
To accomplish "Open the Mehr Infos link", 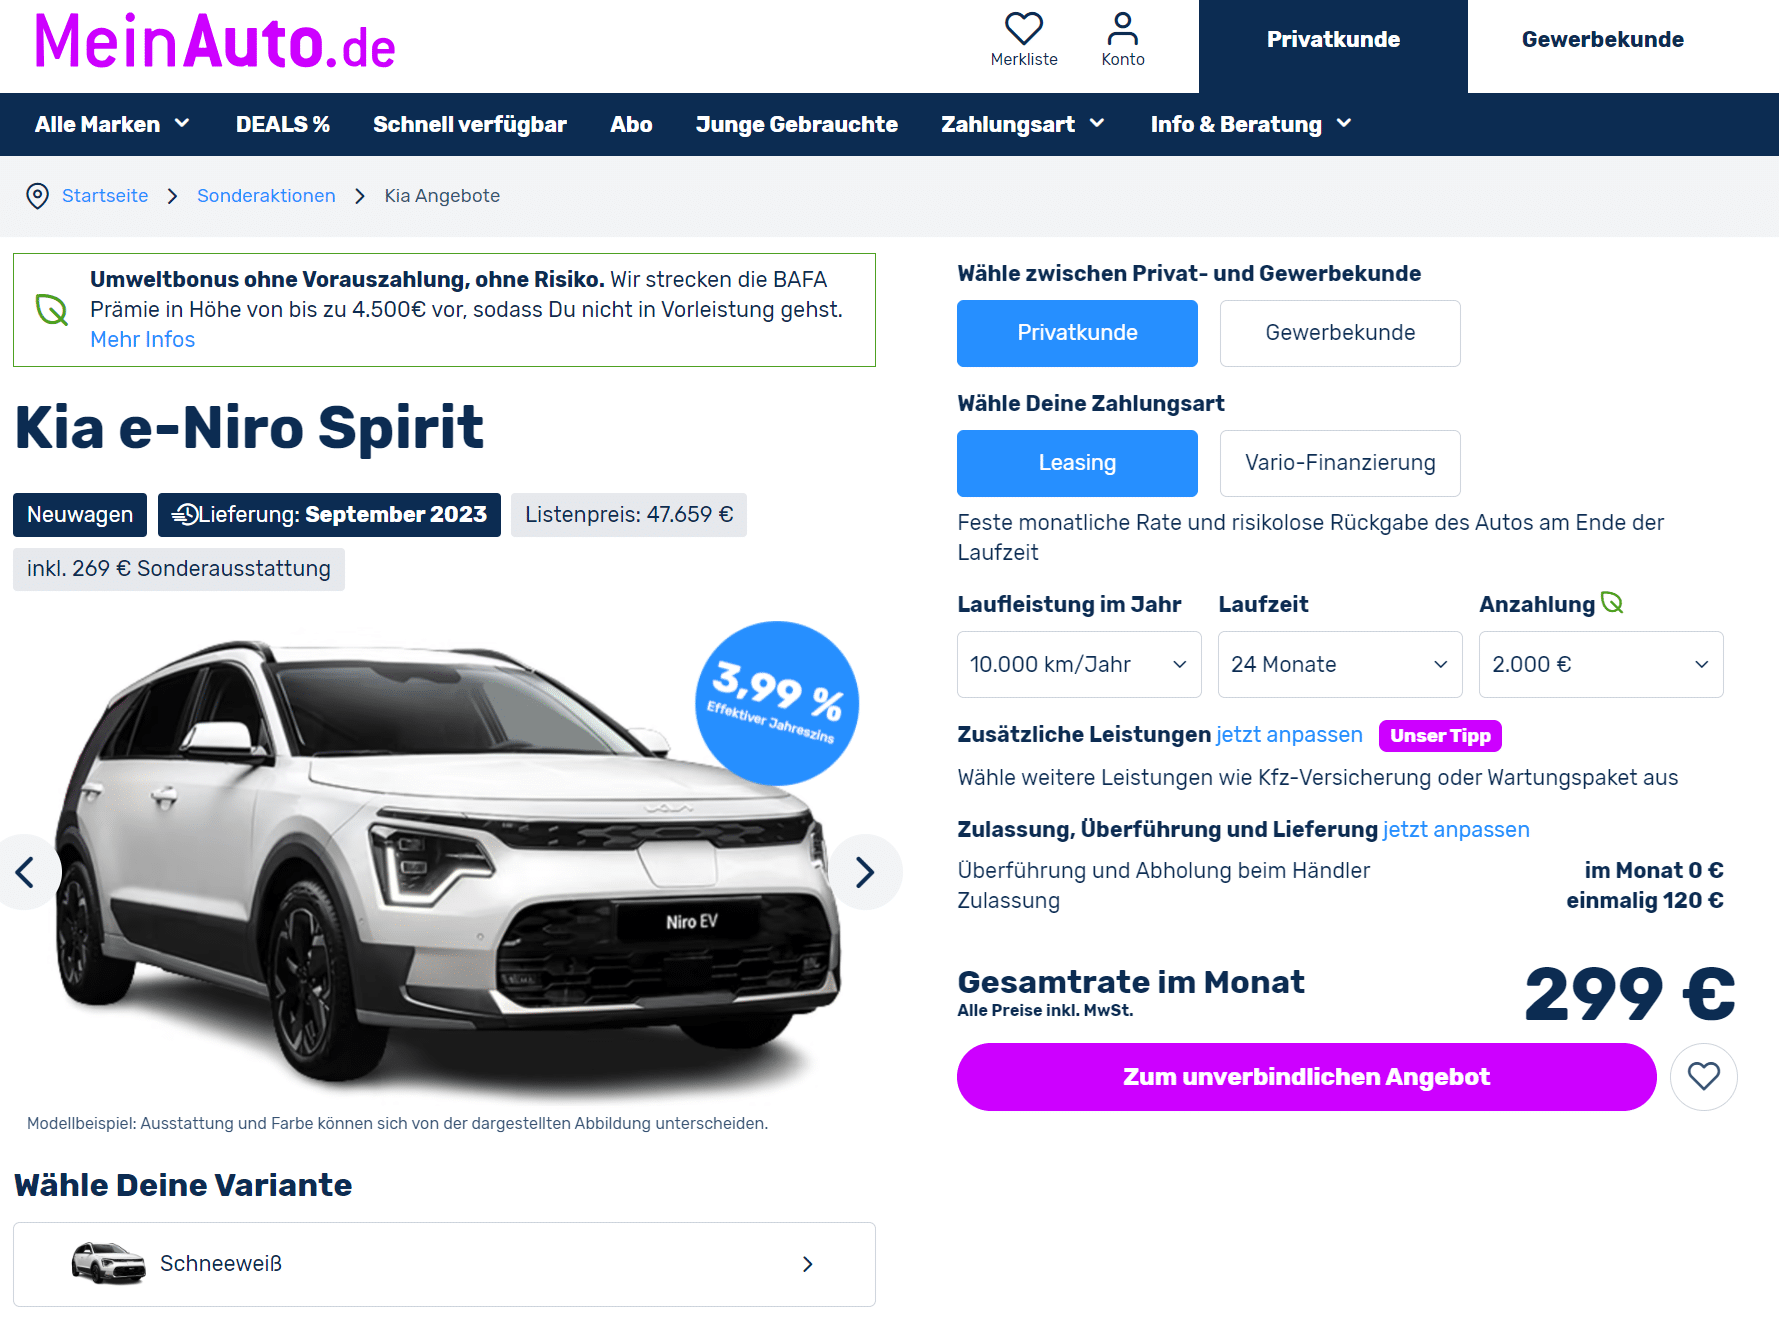I will coord(142,340).
